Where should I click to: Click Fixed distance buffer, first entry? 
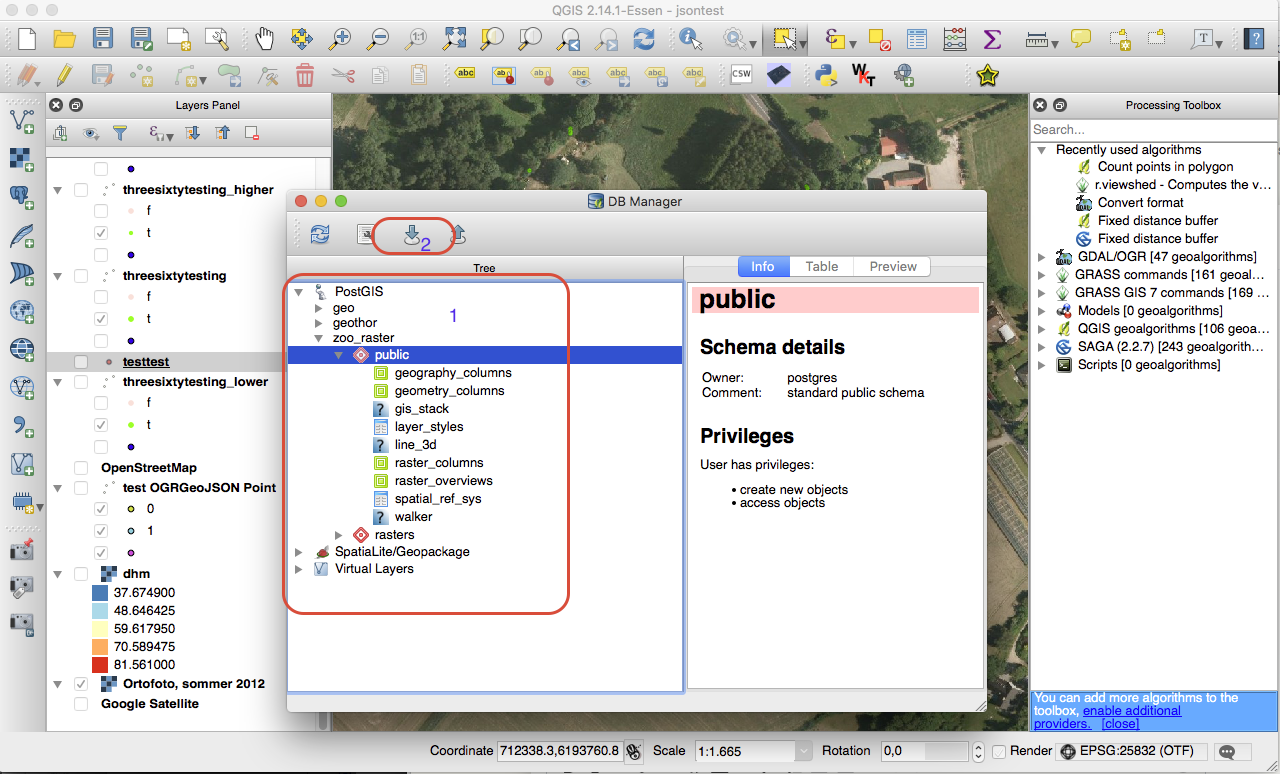tap(1158, 221)
